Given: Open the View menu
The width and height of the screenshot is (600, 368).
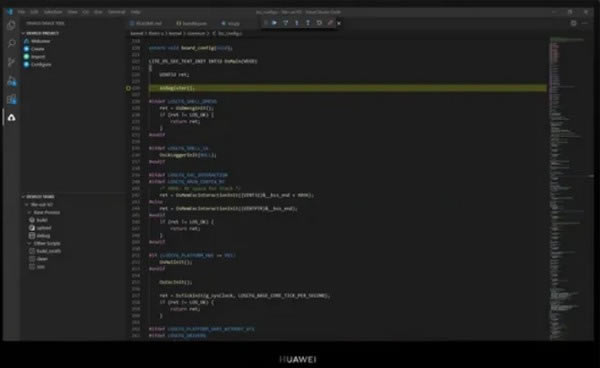Looking at the screenshot, I should [x=72, y=12].
